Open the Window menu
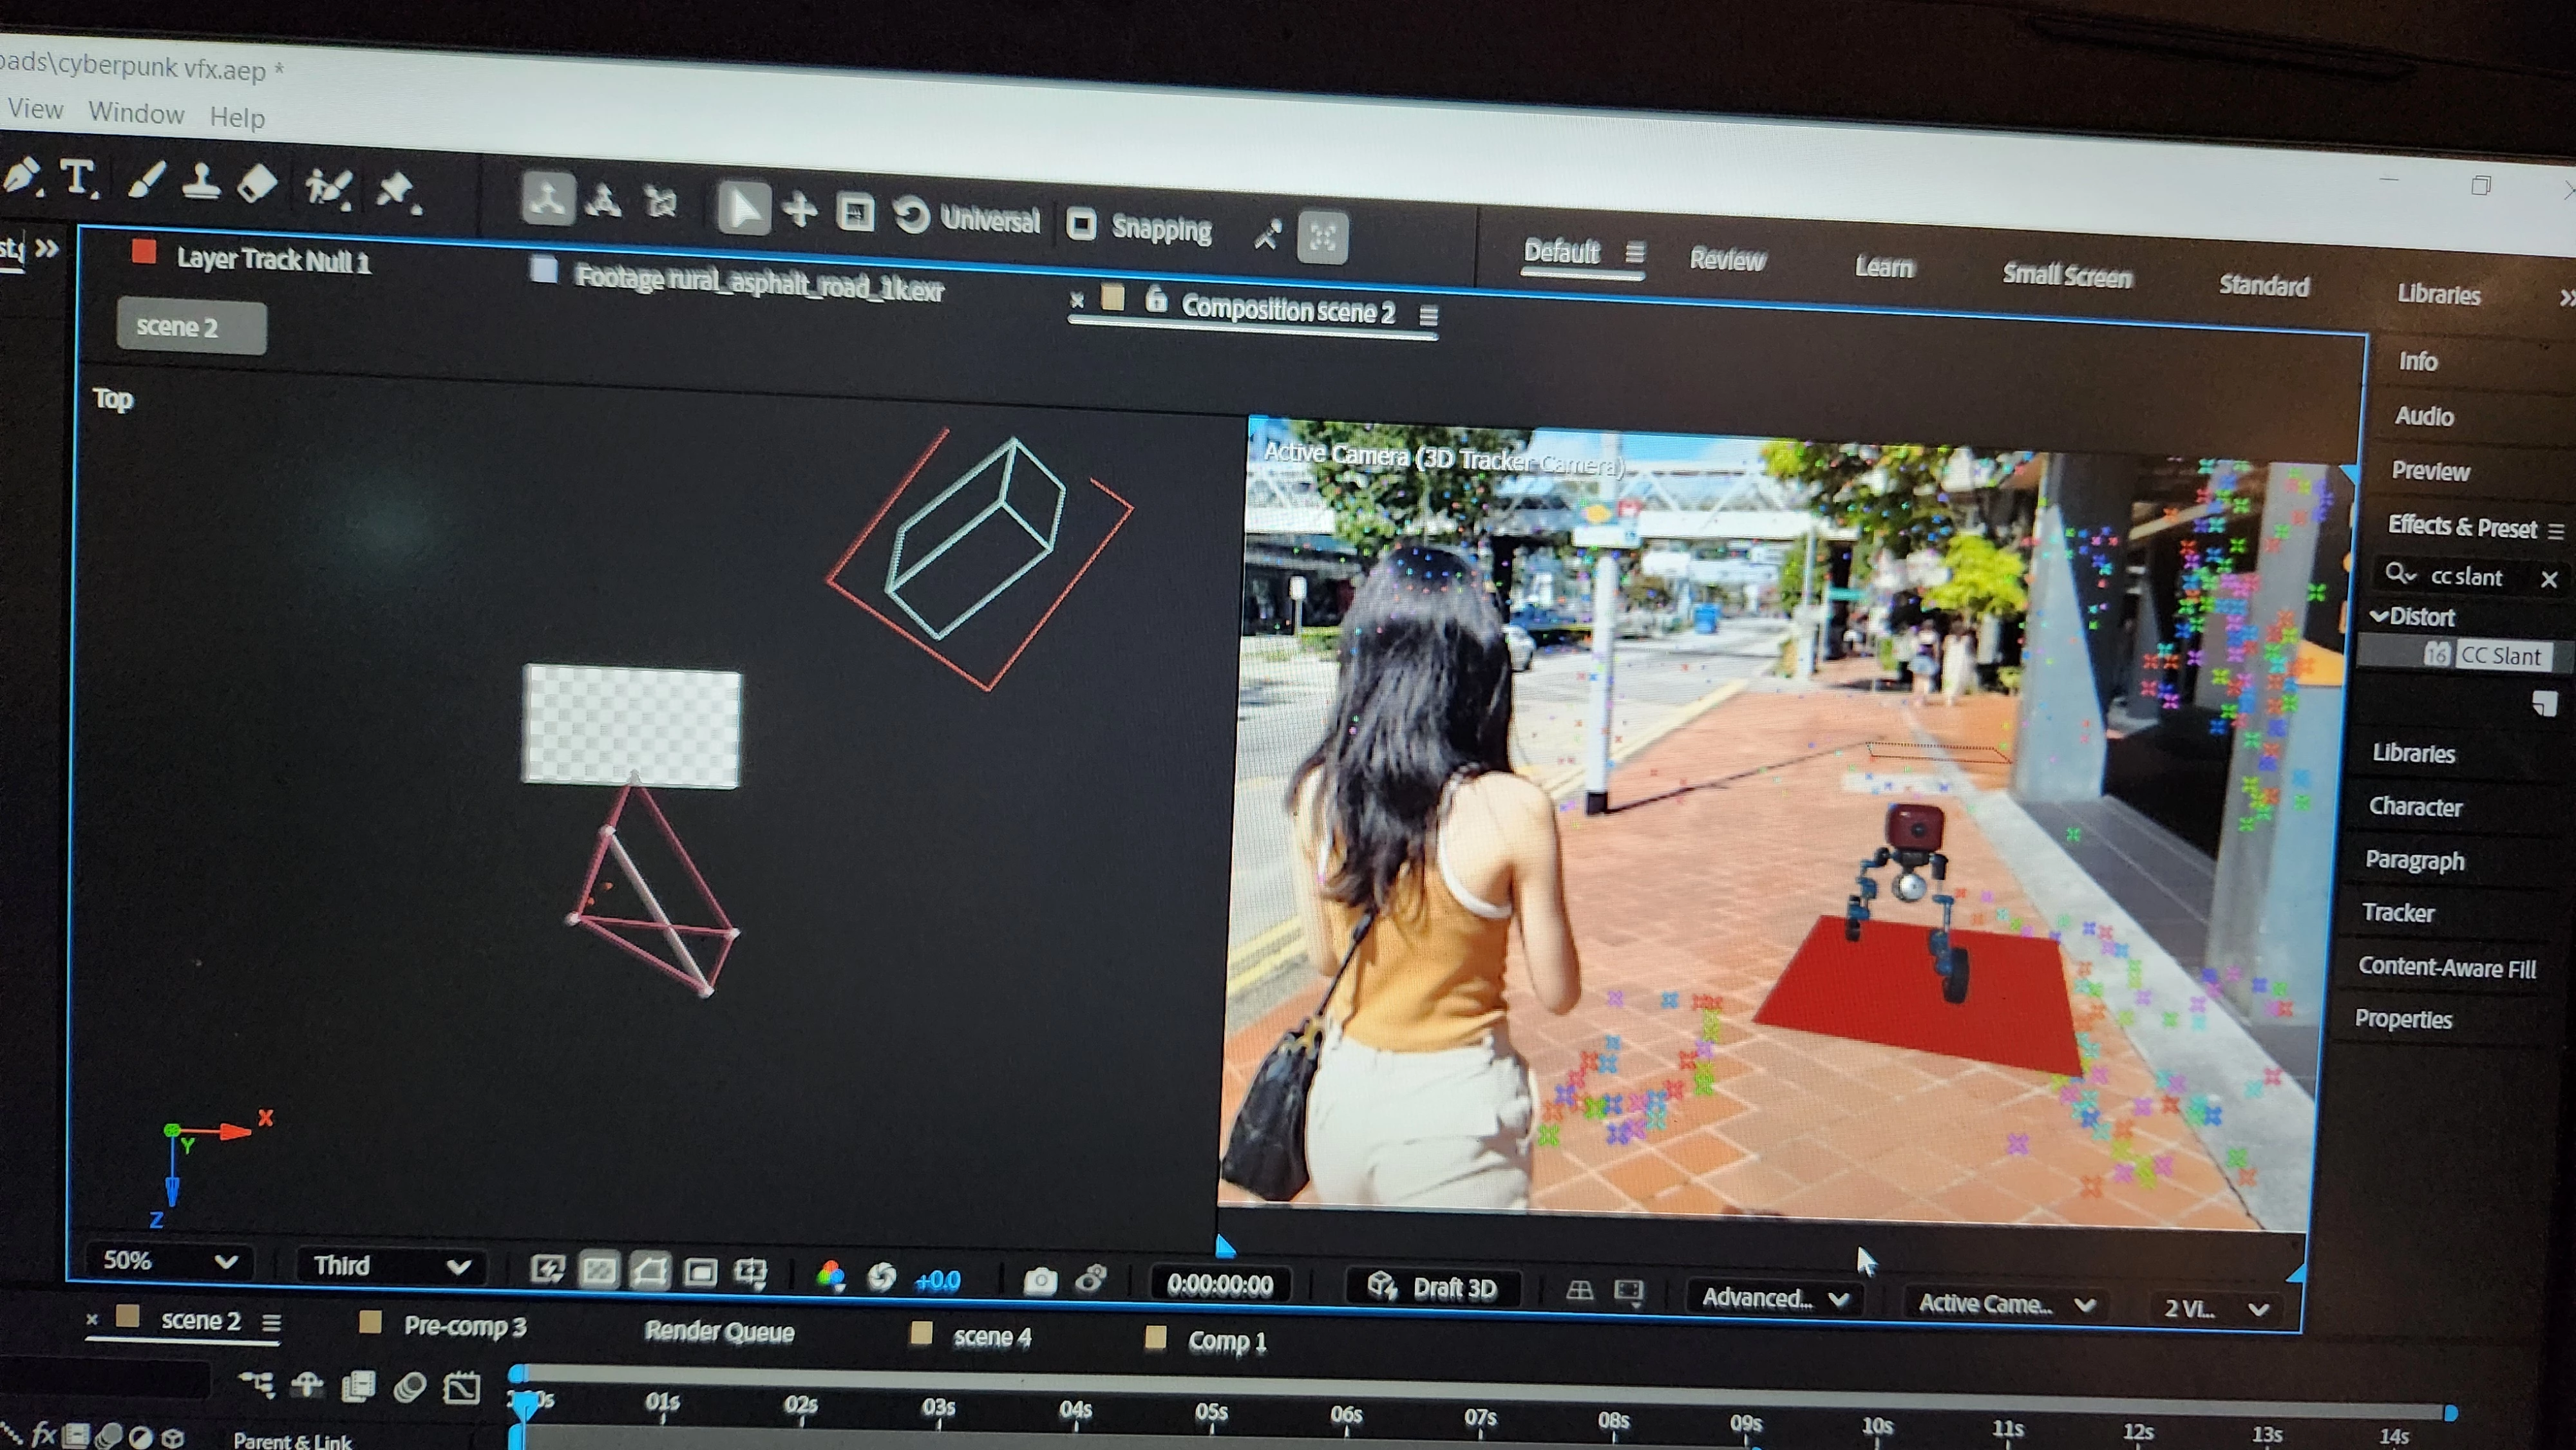Image resolution: width=2576 pixels, height=1450 pixels. point(136,113)
